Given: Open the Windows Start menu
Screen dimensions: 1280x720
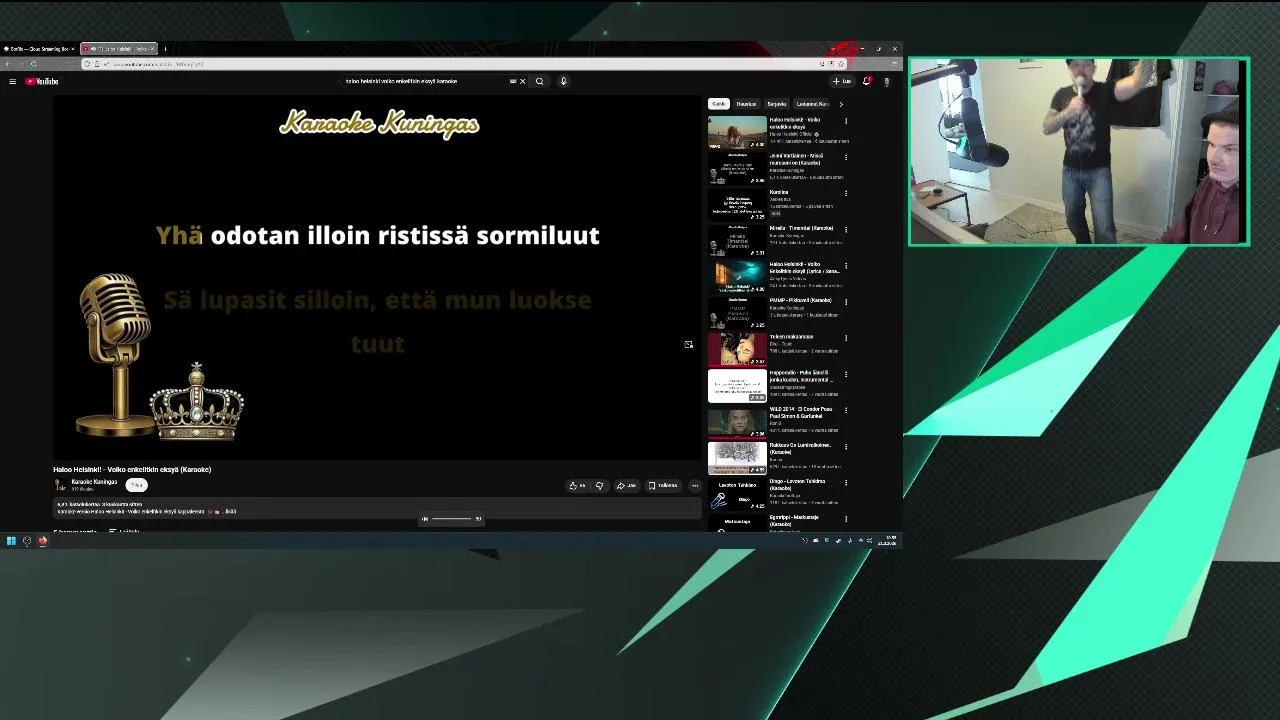Looking at the screenshot, I should [x=11, y=541].
